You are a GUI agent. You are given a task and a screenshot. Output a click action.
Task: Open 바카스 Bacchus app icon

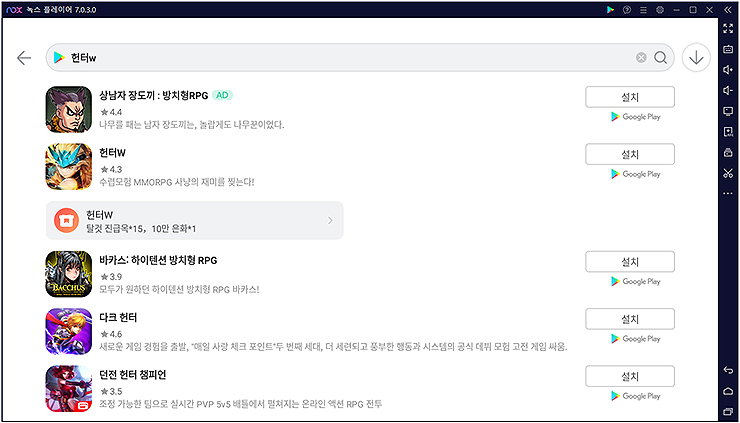pyautogui.click(x=69, y=274)
